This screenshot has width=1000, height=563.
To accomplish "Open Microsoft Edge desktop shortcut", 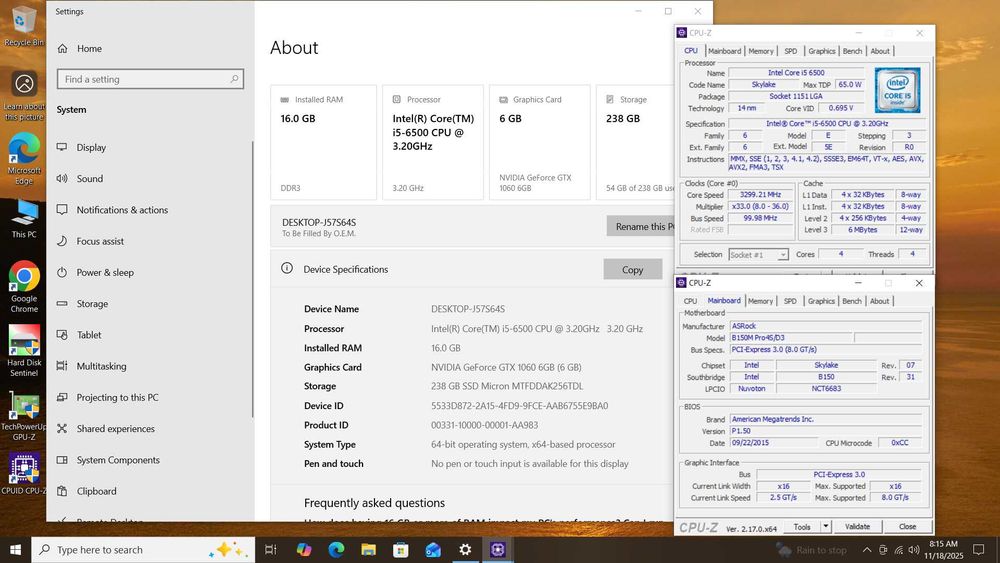I will pos(24,159).
